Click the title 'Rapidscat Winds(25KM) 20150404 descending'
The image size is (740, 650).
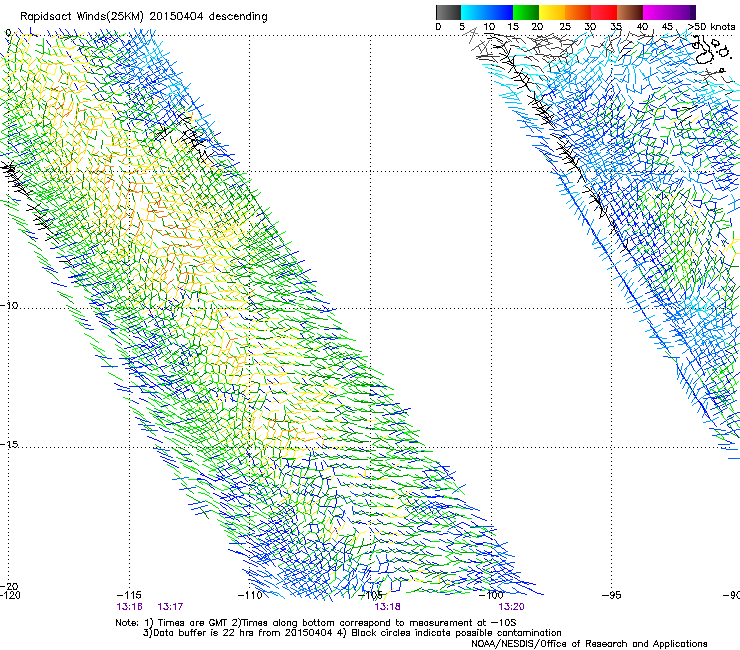coord(143,17)
